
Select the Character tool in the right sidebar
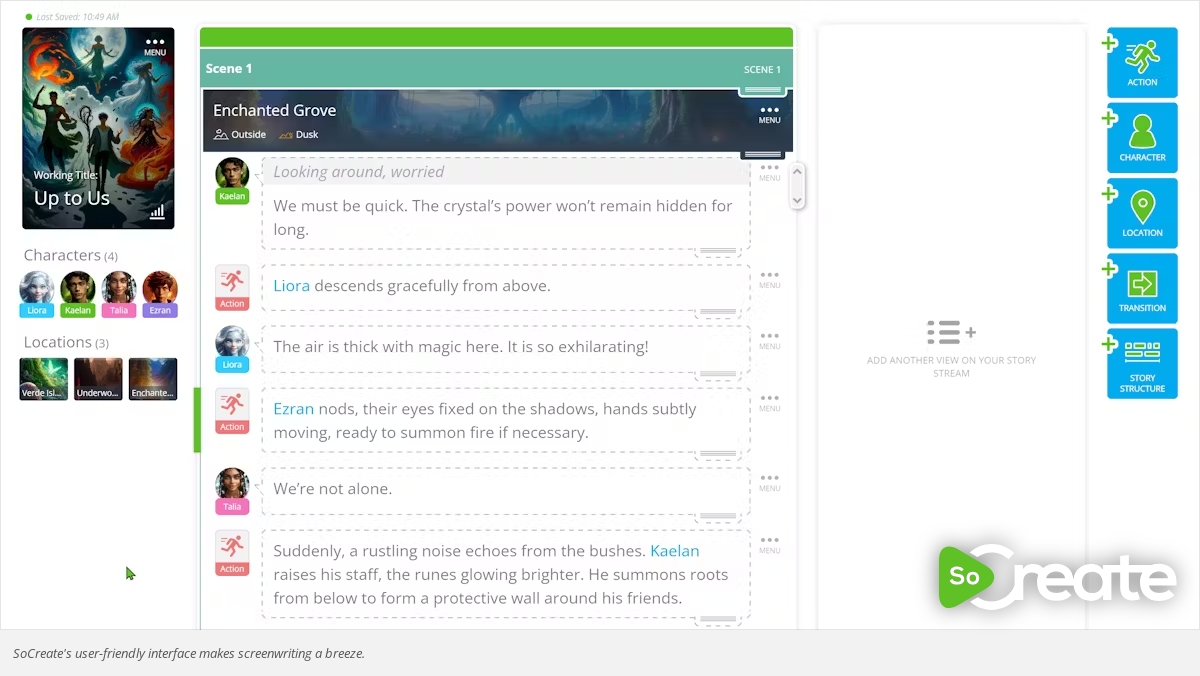1141,137
